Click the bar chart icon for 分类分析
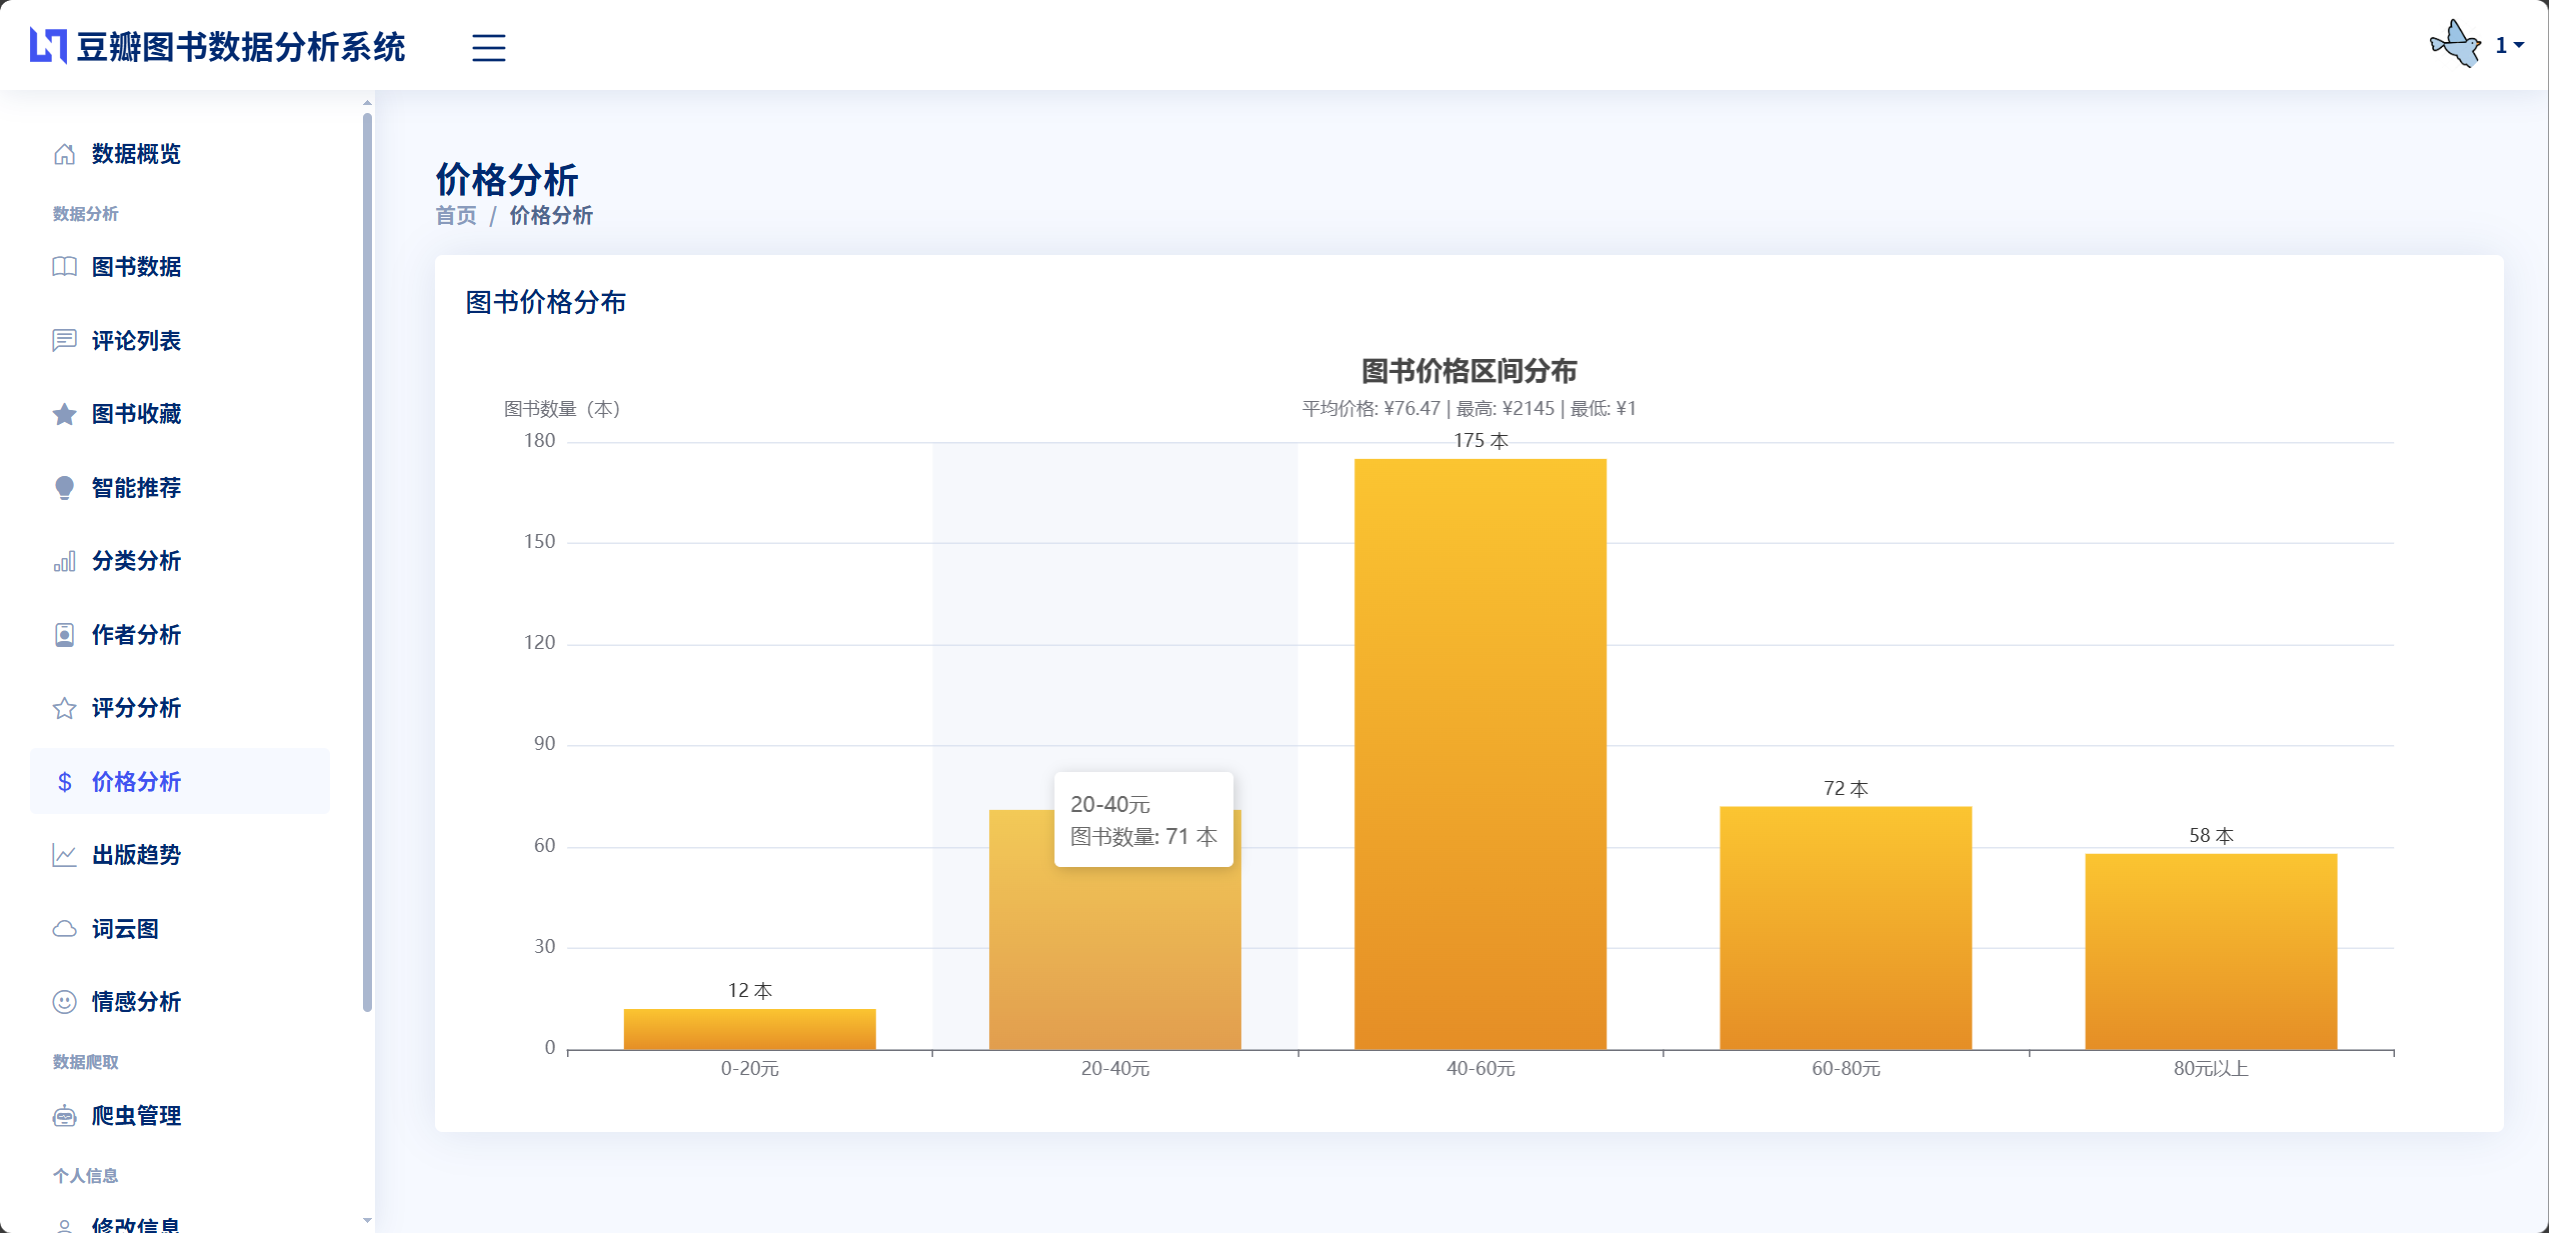Viewport: 2549px width, 1233px height. click(64, 561)
